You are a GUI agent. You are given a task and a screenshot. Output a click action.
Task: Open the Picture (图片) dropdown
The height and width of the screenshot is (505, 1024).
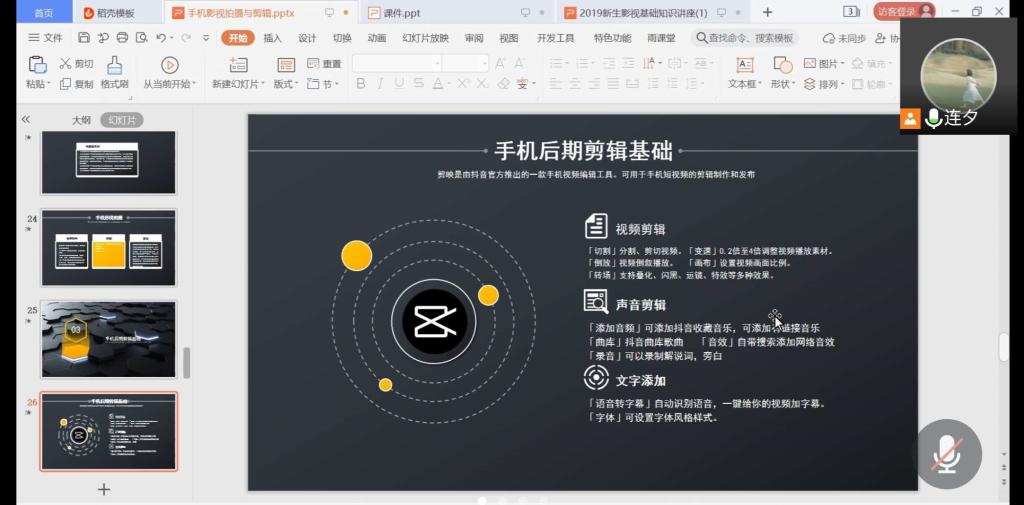[x=825, y=64]
